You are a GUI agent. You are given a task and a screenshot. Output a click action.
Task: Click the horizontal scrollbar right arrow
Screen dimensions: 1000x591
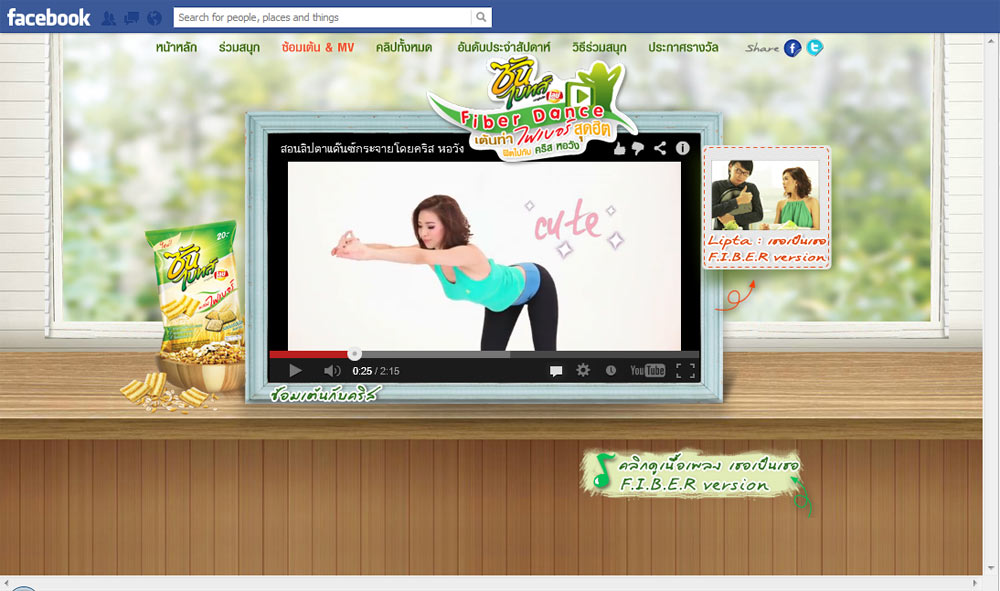click(975, 583)
